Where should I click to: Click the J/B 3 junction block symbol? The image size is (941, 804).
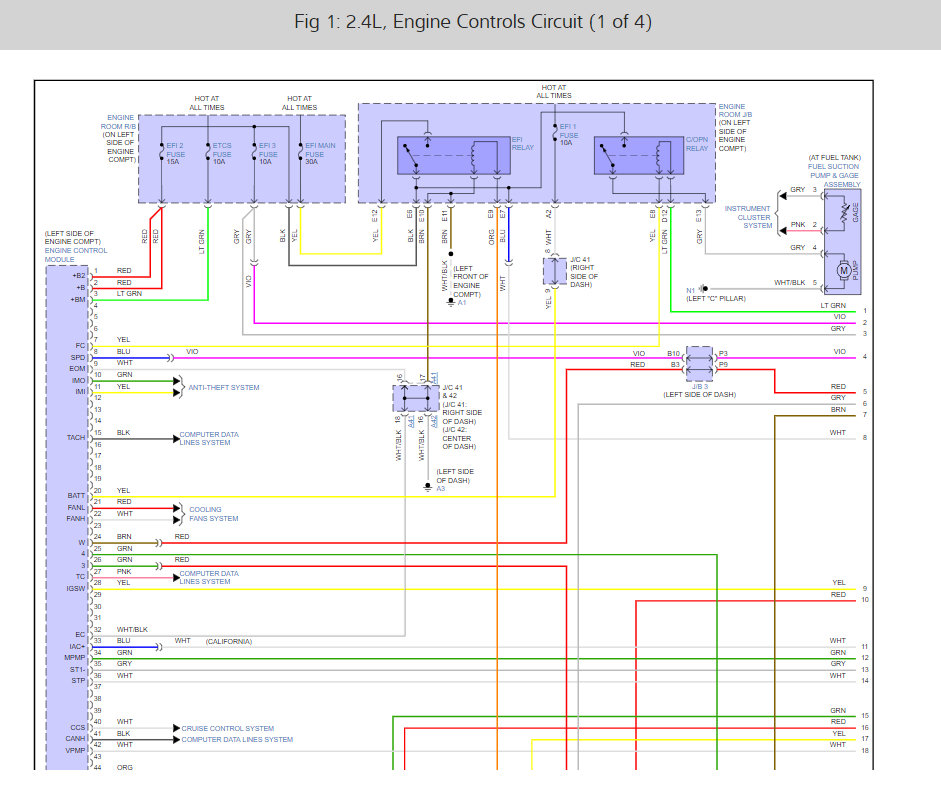pos(700,364)
